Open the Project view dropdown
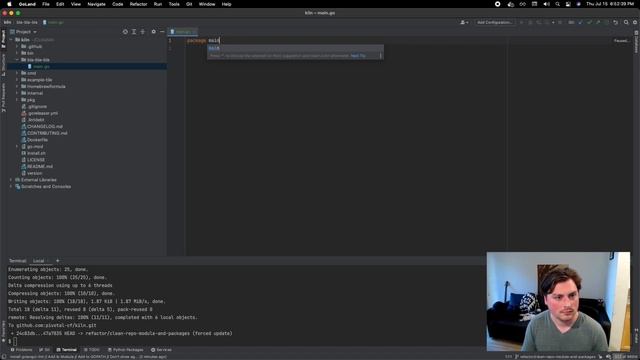The image size is (640, 360). 26,32
